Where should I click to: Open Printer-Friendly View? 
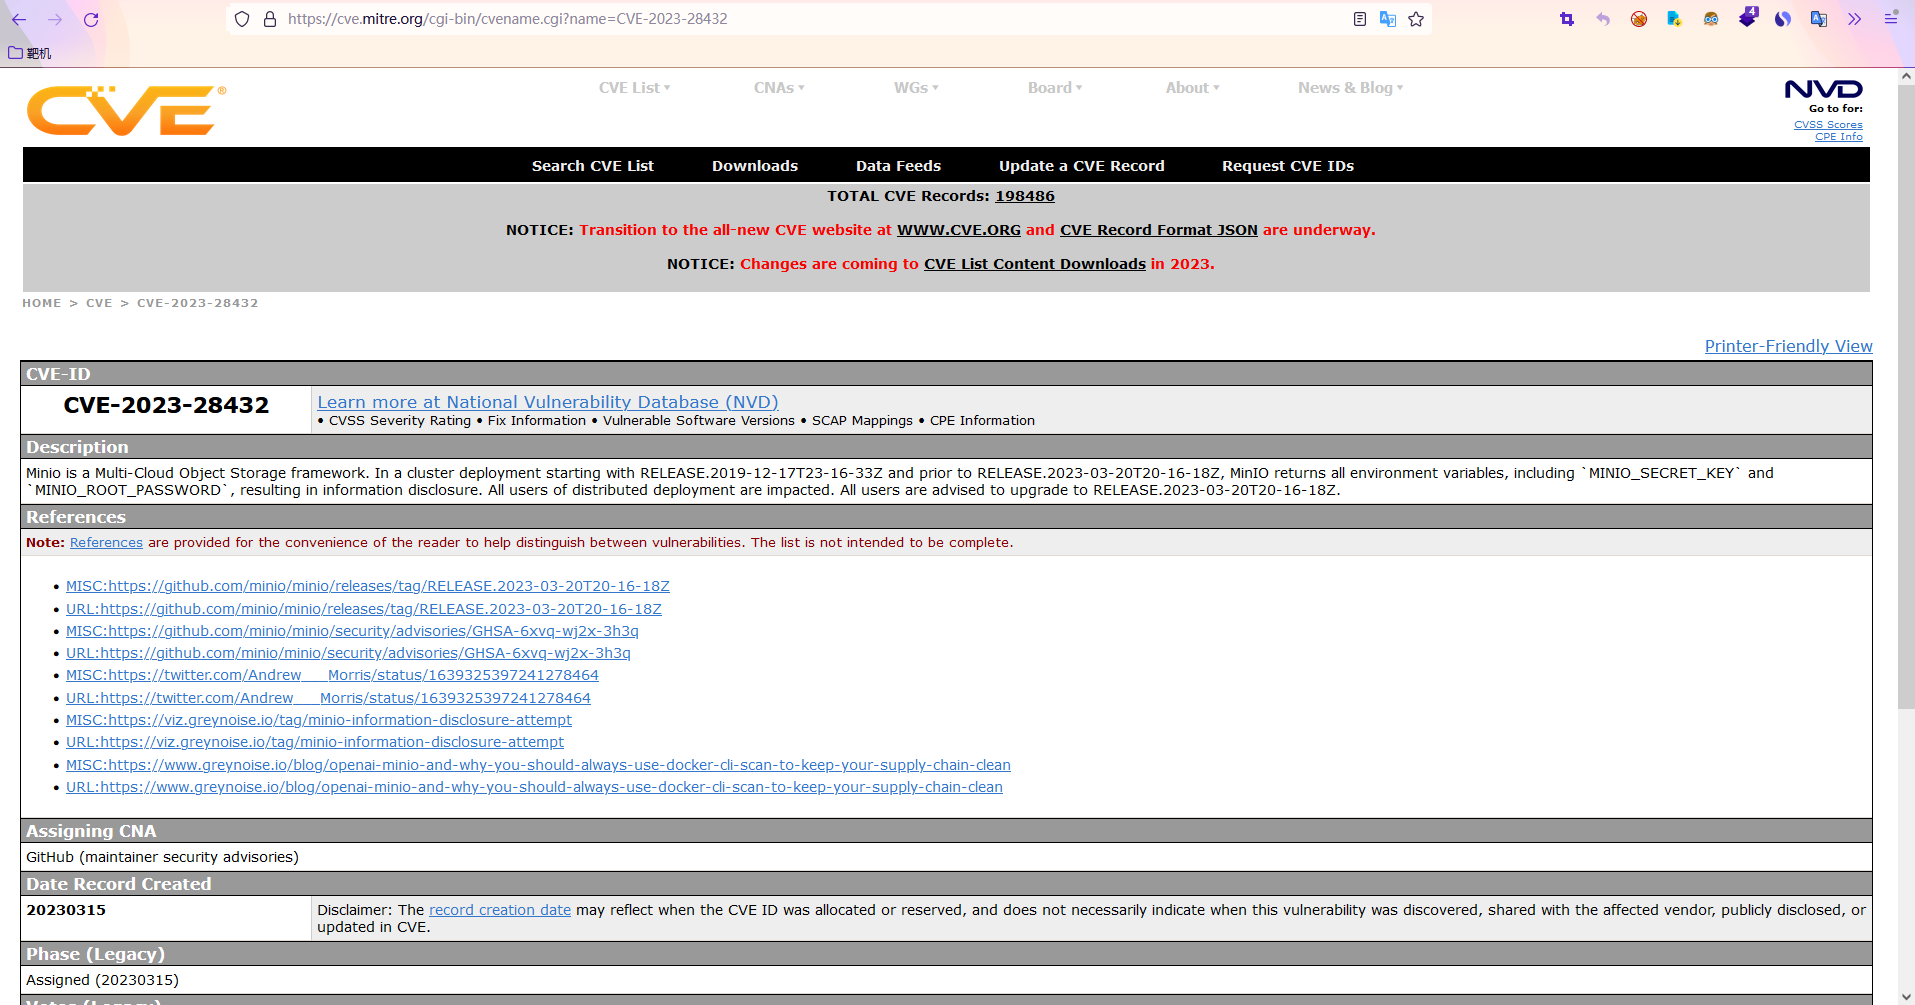click(1788, 346)
